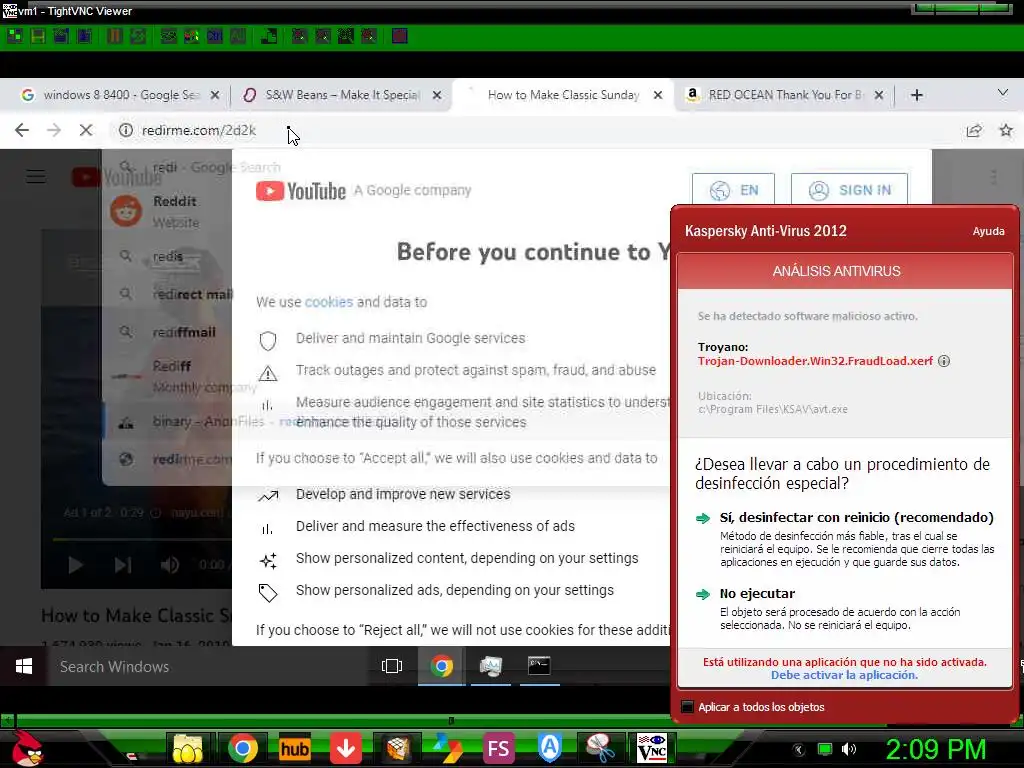The height and width of the screenshot is (768, 1024).
Task: Close the RED OCEAN tab
Action: coord(879,95)
